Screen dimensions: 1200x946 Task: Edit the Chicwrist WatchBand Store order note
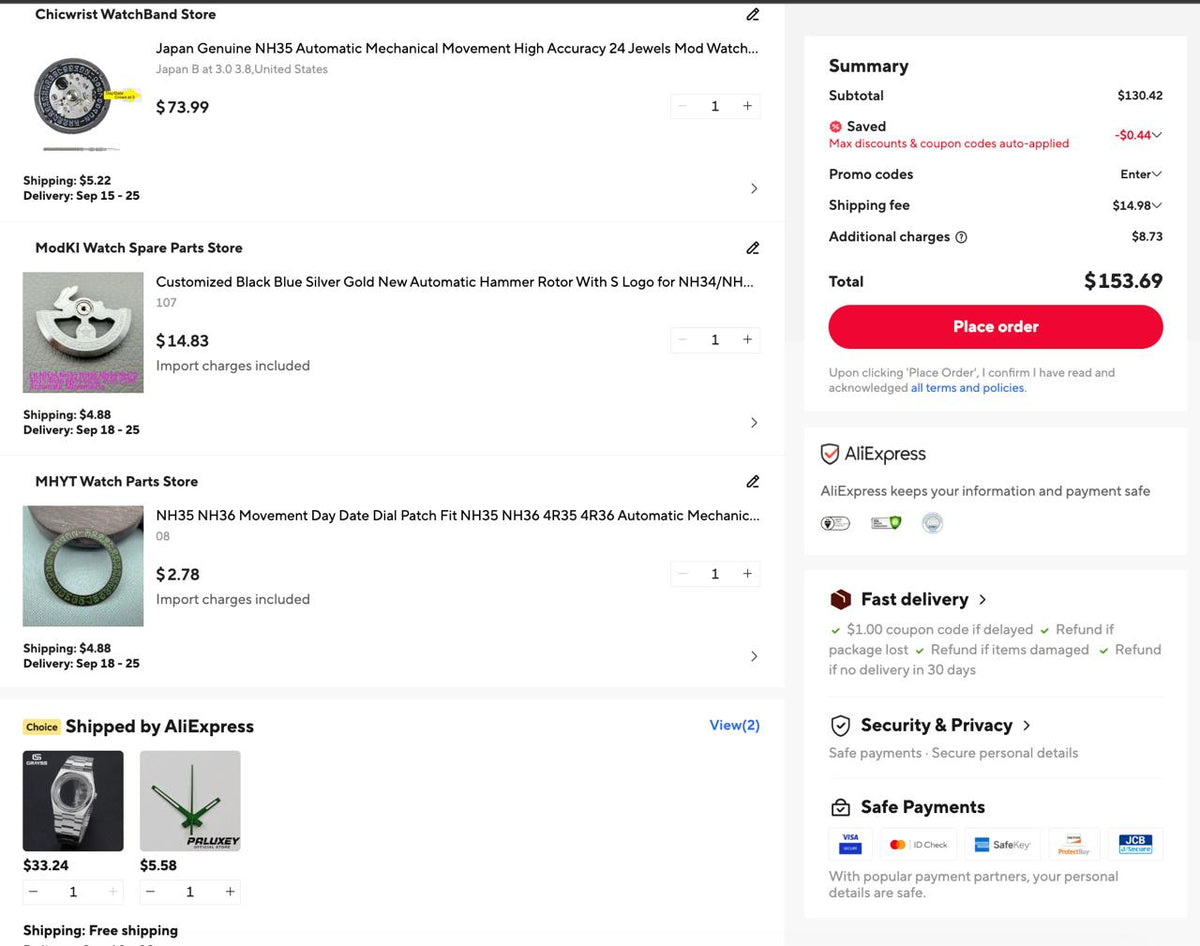click(753, 15)
